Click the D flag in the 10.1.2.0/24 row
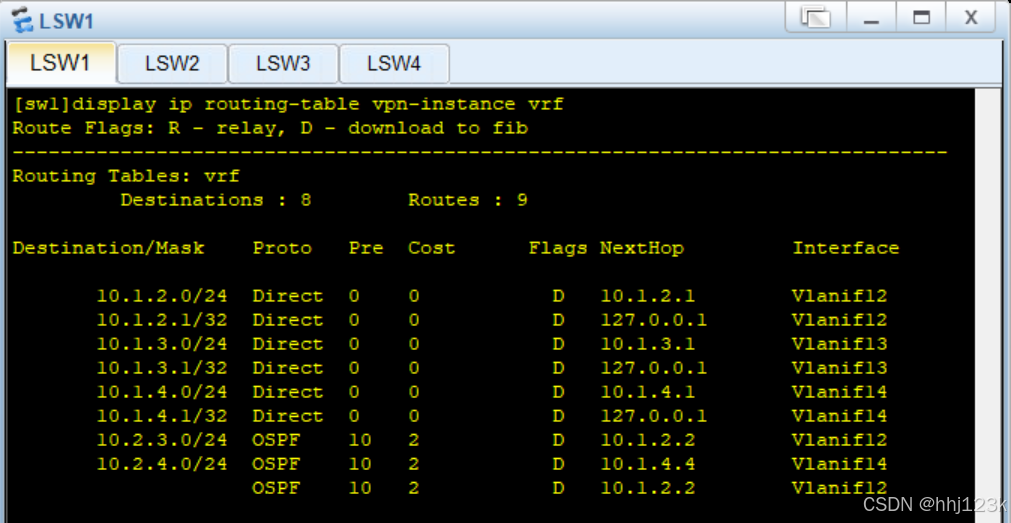Image resolution: width=1011 pixels, height=523 pixels. coord(558,296)
